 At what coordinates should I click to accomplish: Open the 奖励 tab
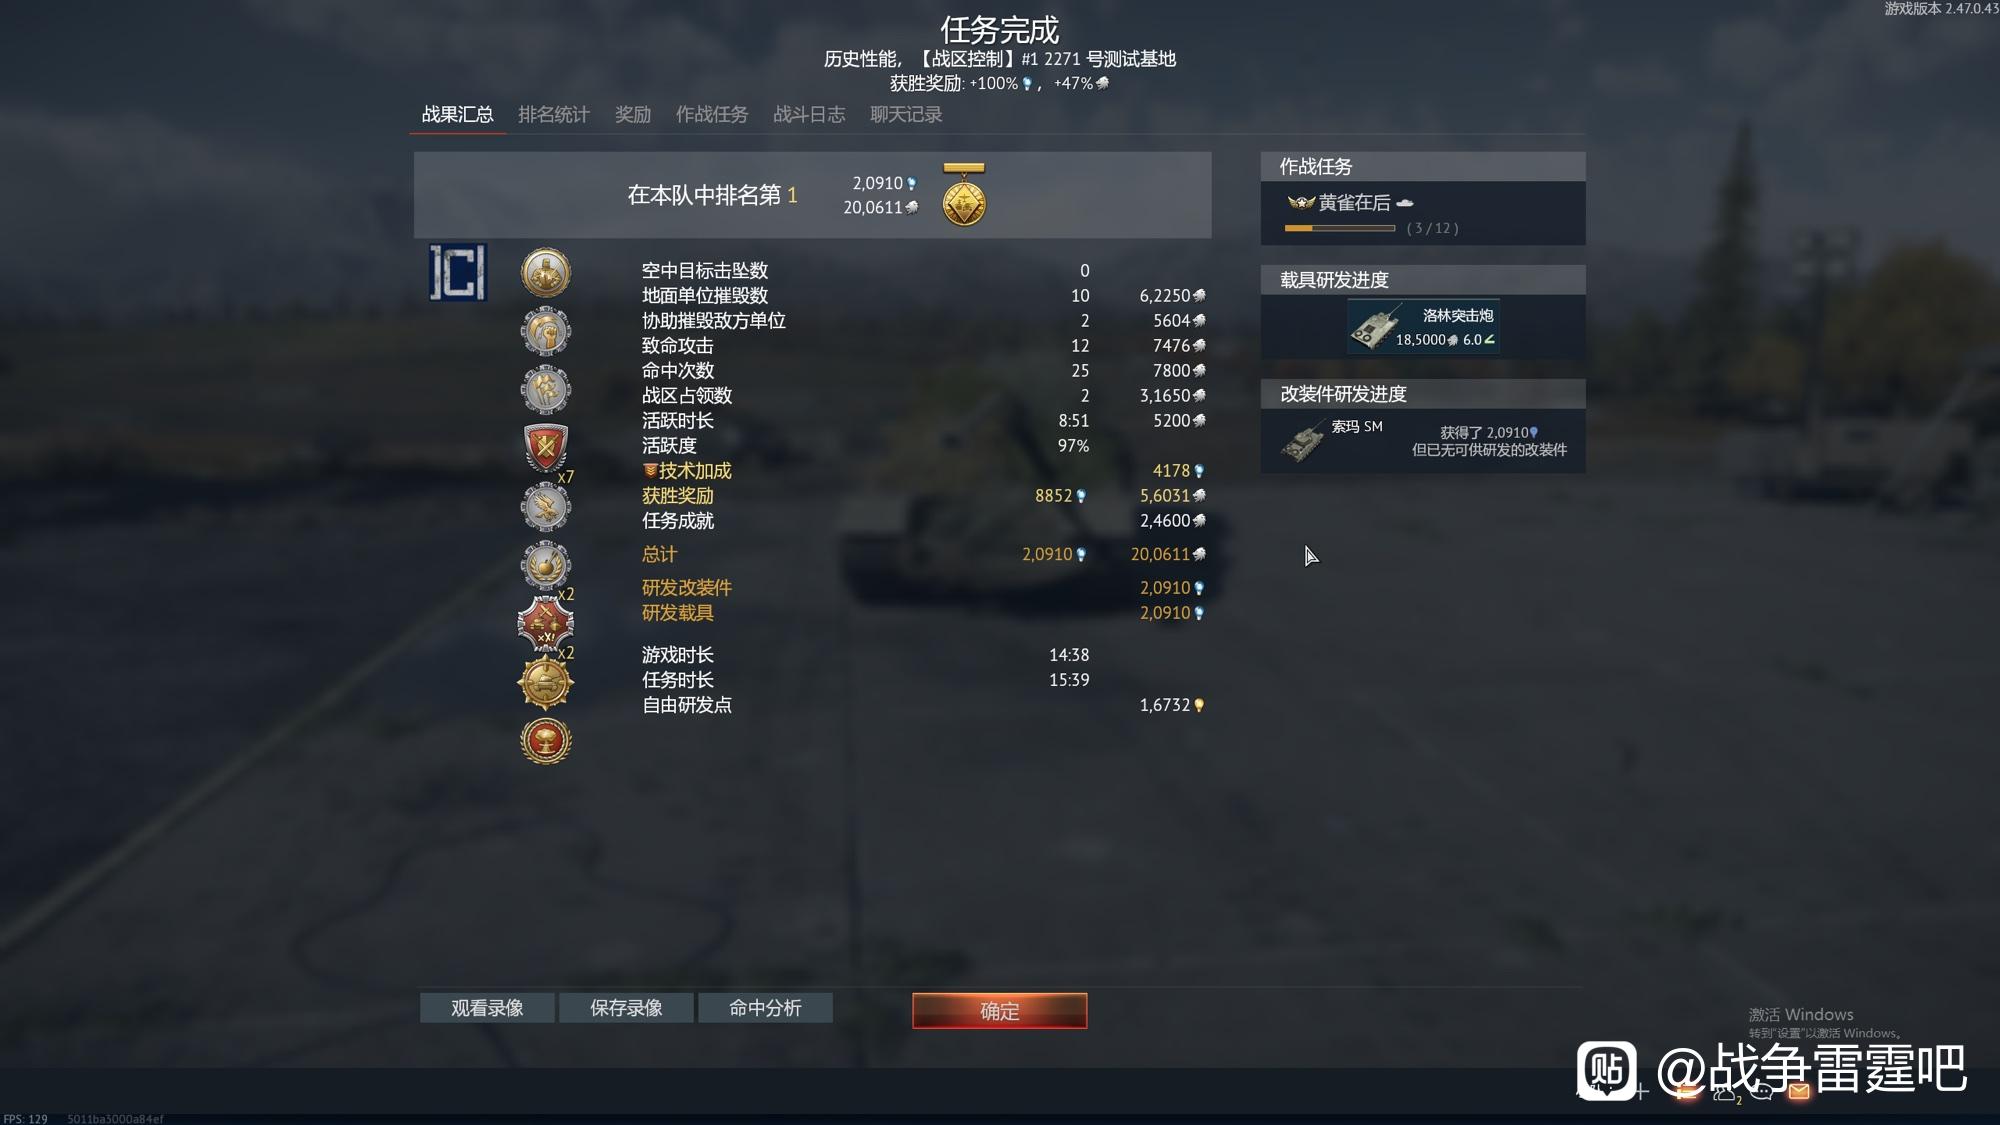click(633, 114)
